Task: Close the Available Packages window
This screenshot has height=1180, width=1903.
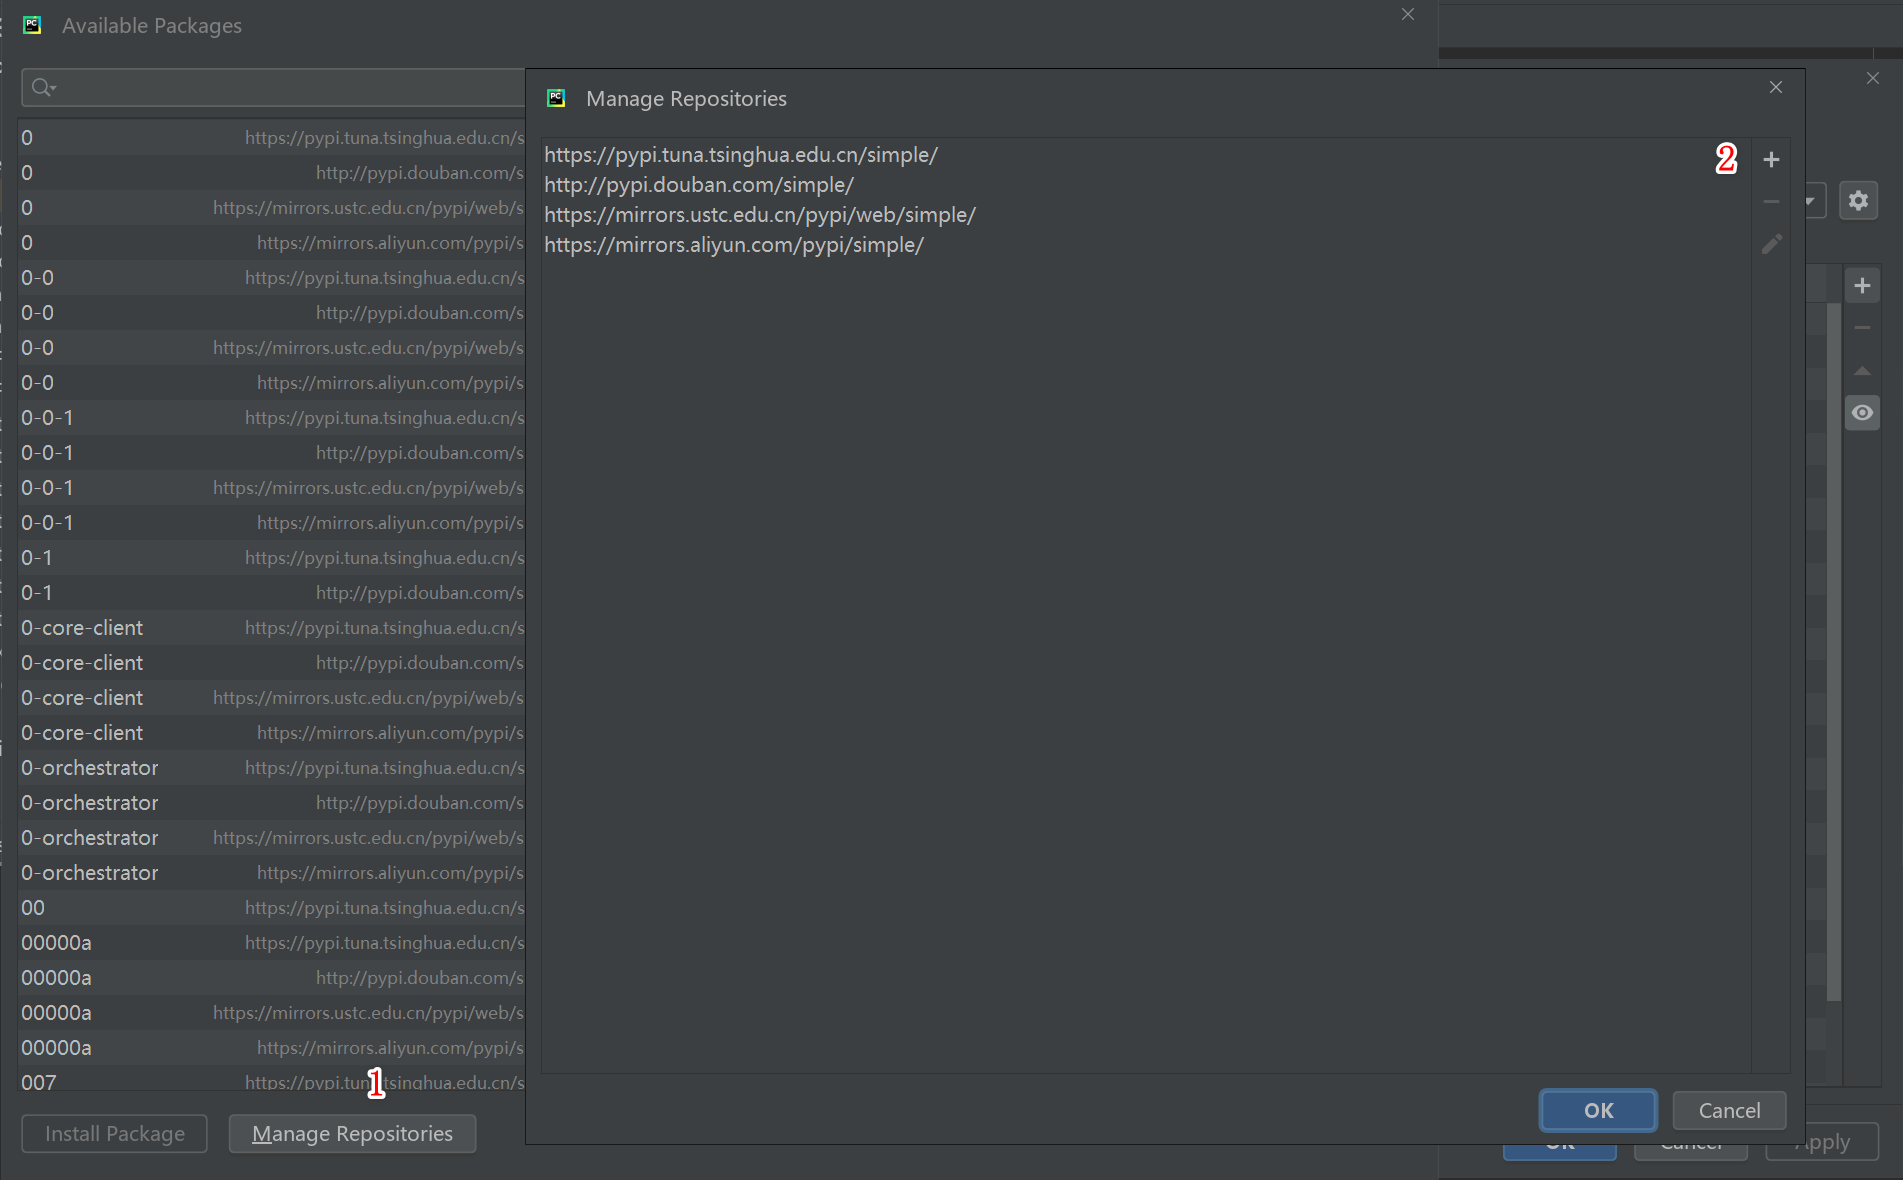Action: [1408, 14]
